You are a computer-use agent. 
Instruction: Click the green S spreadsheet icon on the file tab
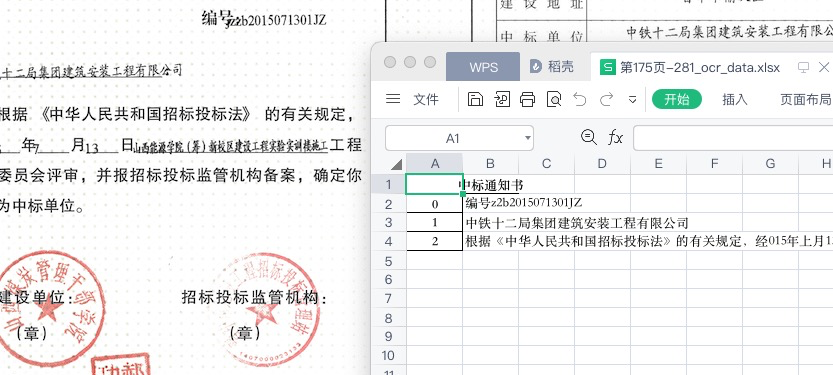[x=607, y=67]
